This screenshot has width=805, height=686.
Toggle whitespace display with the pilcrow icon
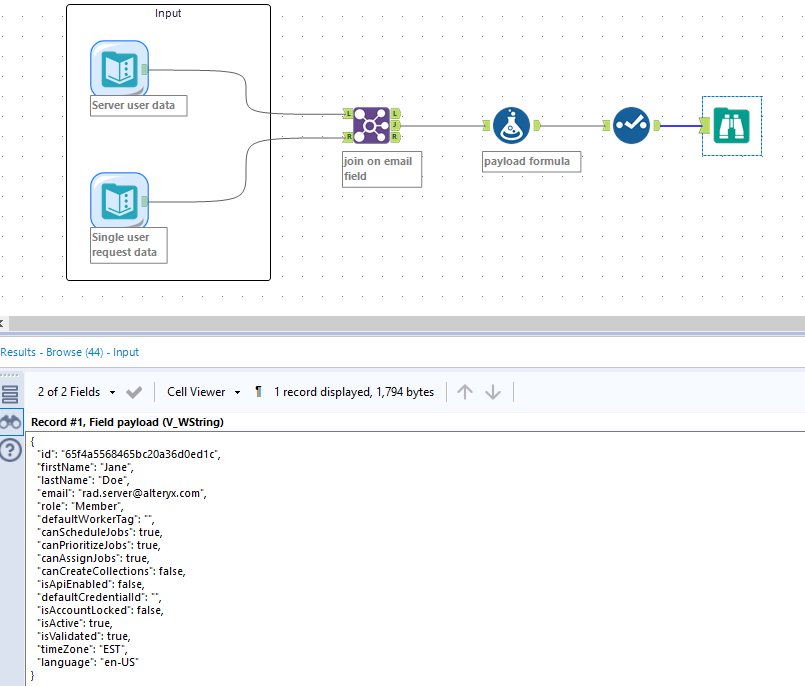point(258,392)
